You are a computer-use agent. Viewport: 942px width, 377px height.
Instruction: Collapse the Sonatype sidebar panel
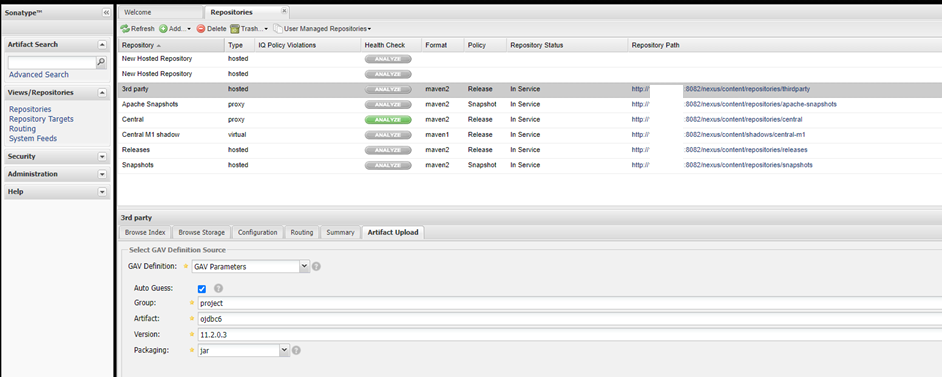click(106, 12)
